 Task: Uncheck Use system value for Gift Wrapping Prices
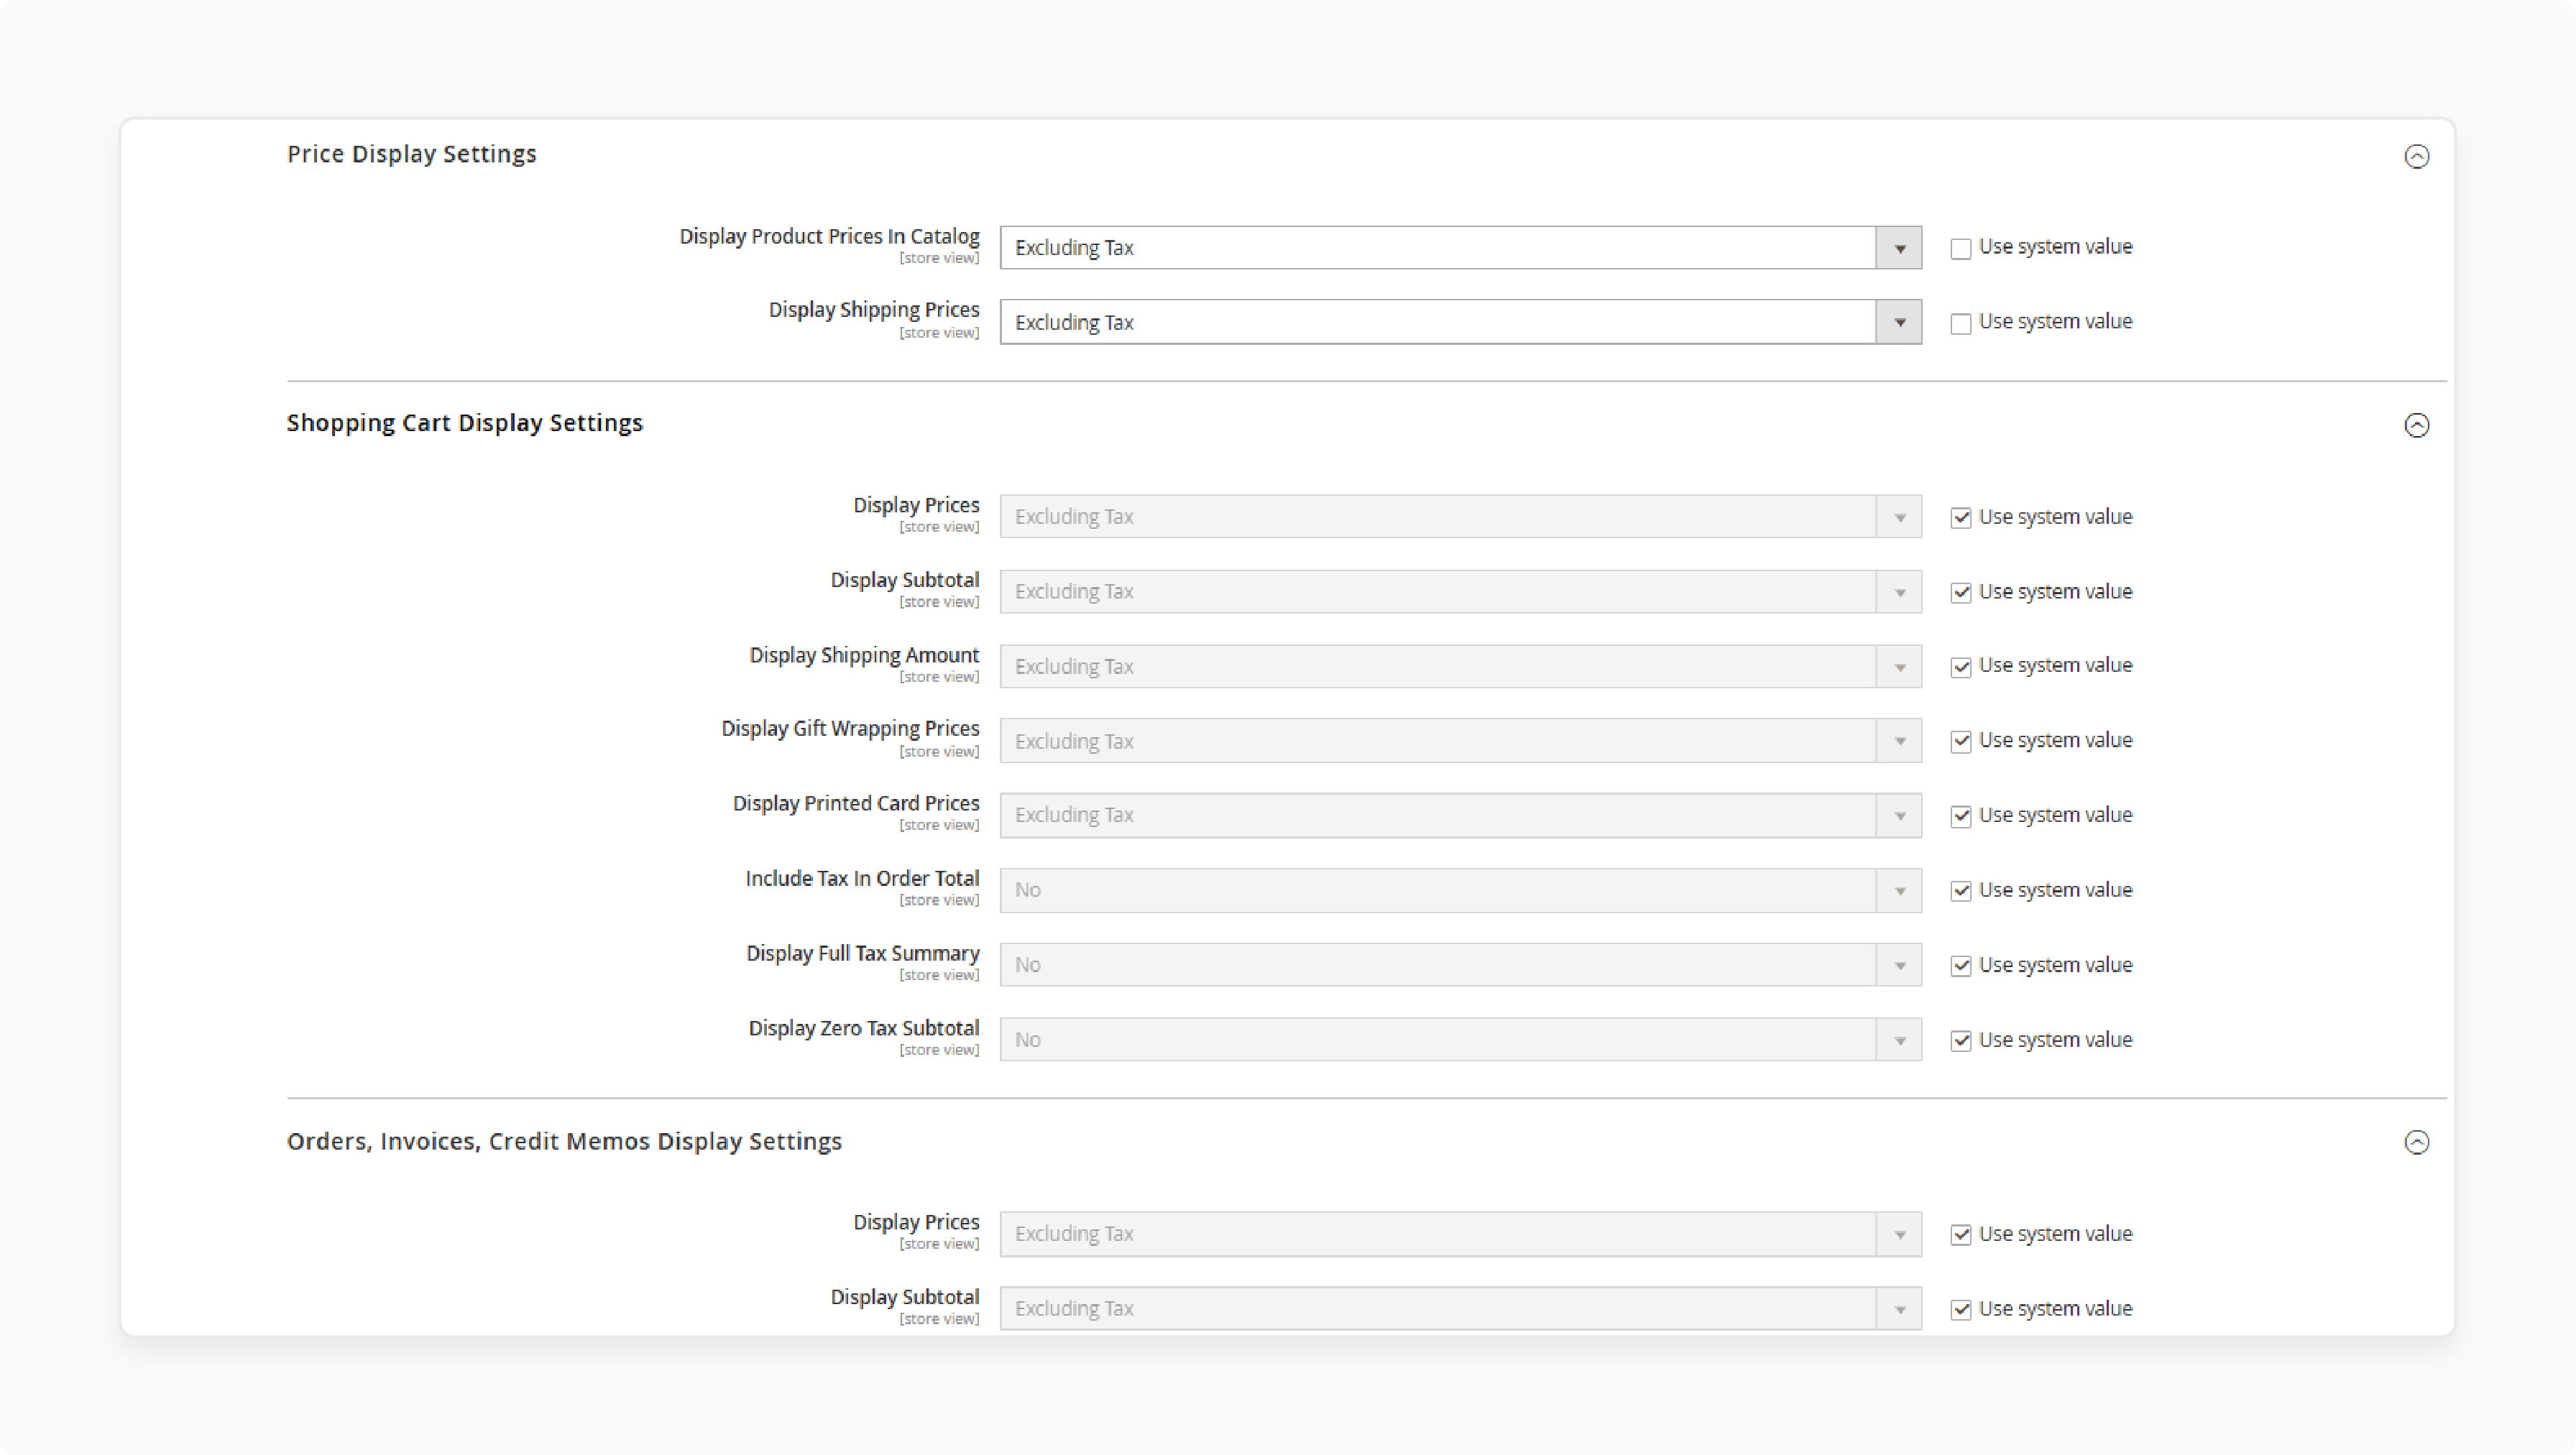[1960, 741]
